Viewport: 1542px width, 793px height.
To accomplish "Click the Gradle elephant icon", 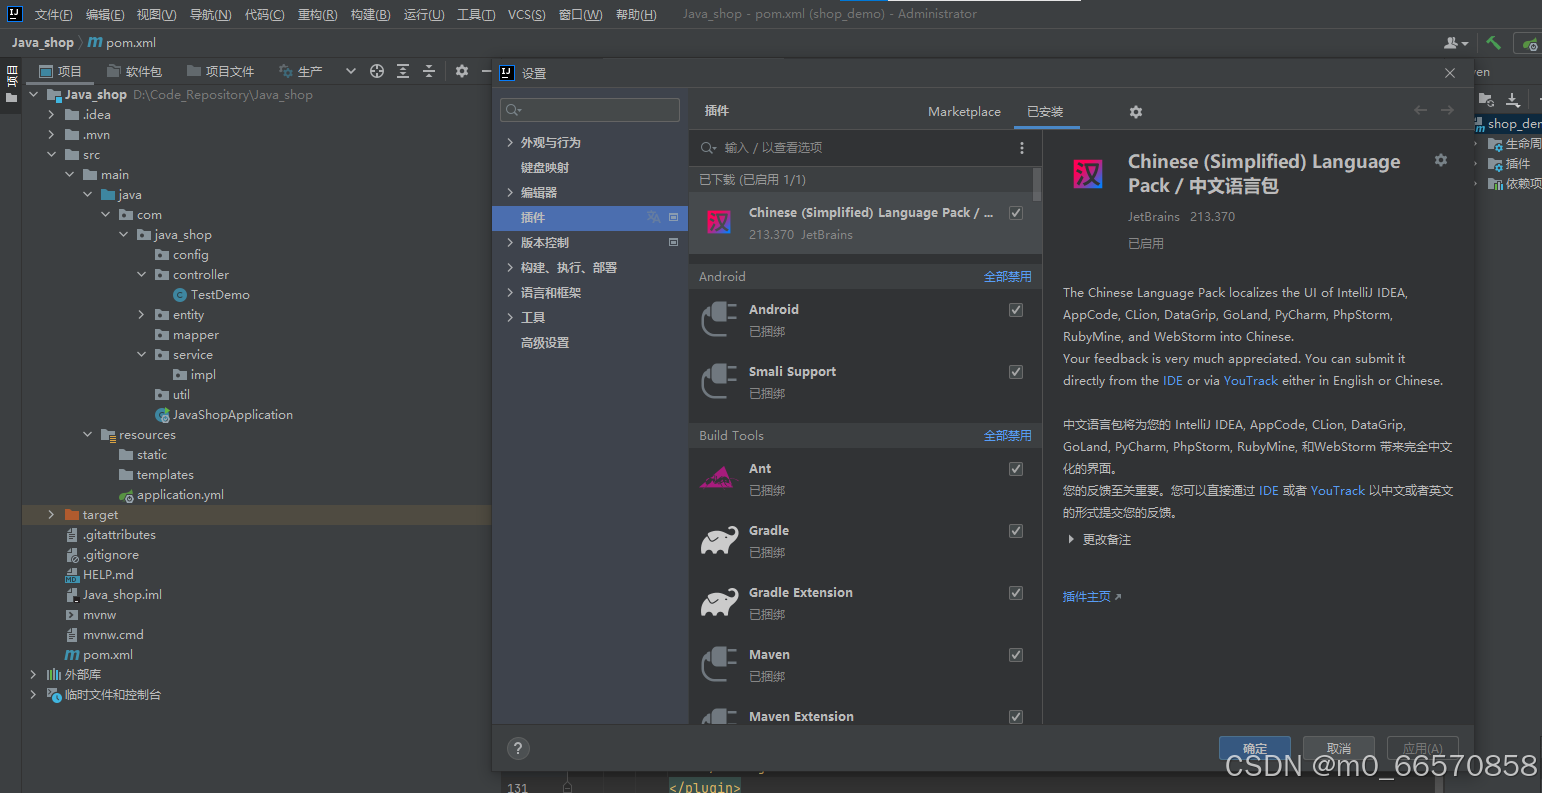I will pos(719,541).
